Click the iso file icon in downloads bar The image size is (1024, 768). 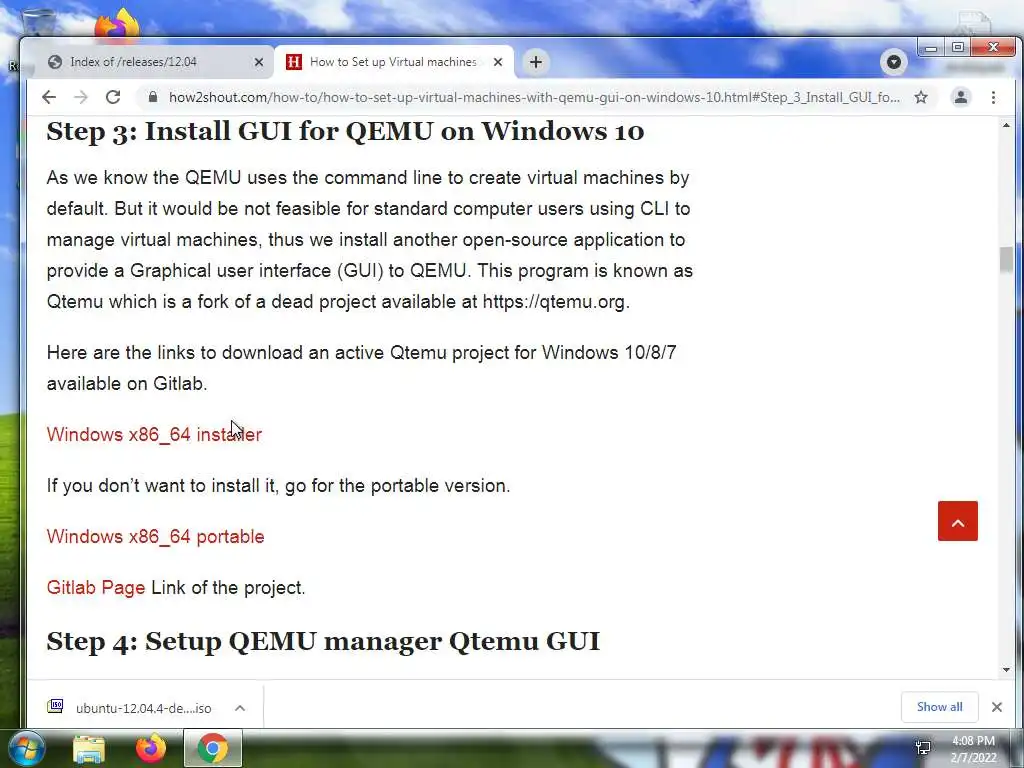(x=56, y=706)
